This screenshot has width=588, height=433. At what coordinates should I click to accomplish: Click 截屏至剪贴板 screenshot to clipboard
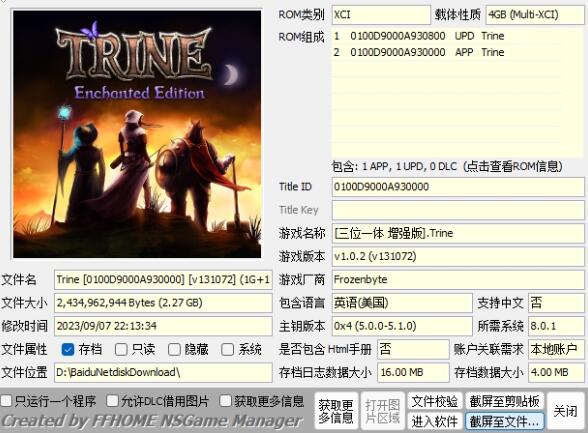click(x=504, y=402)
